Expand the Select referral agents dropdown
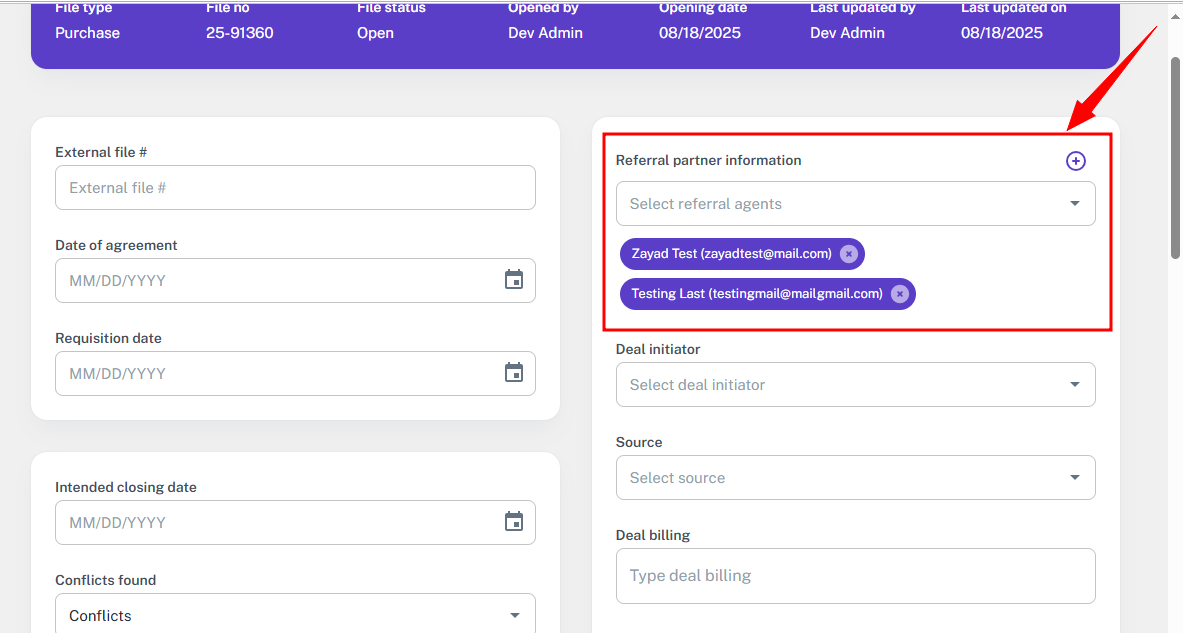 1074,204
